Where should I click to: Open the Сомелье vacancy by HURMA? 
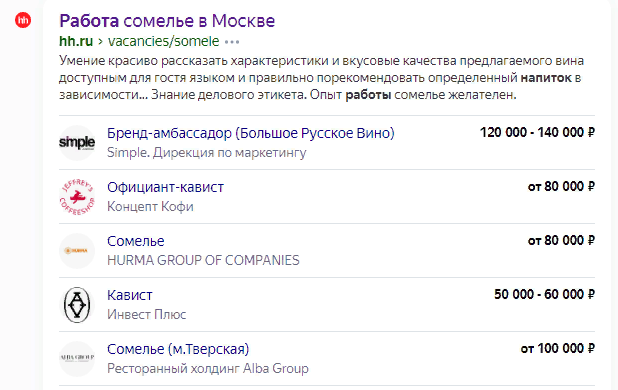(x=136, y=241)
